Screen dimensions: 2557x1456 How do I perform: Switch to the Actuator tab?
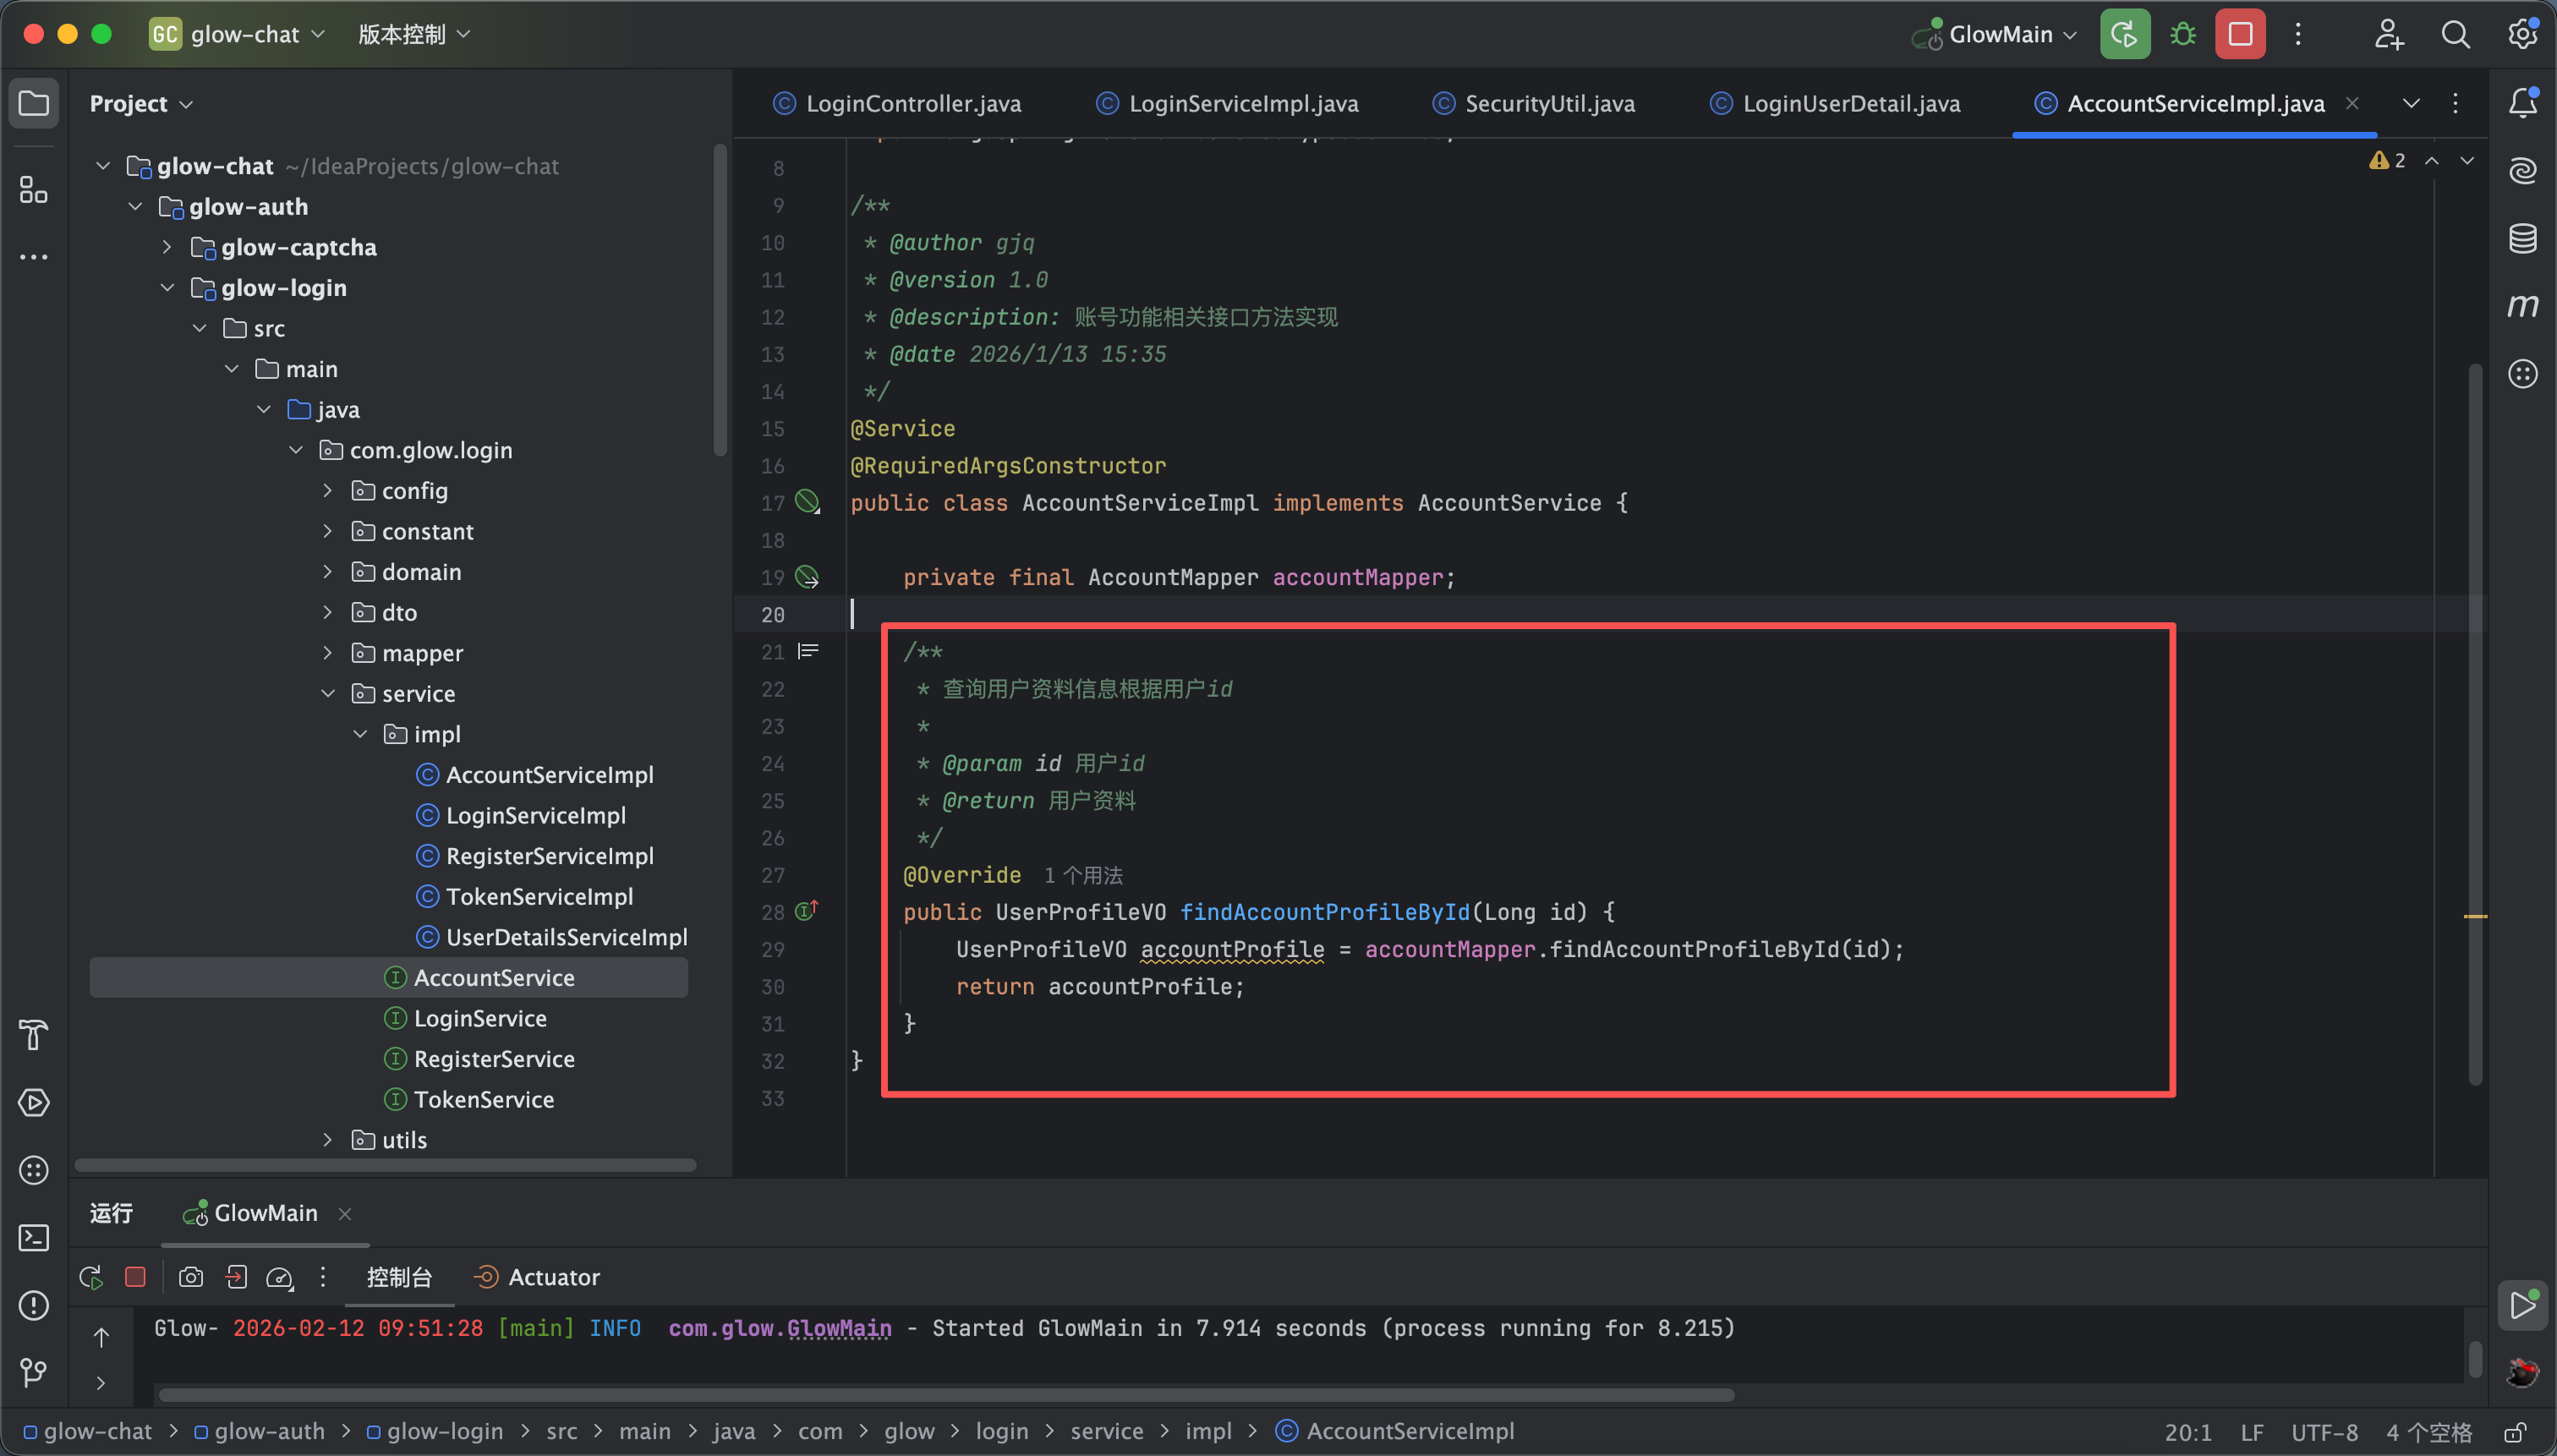[553, 1277]
